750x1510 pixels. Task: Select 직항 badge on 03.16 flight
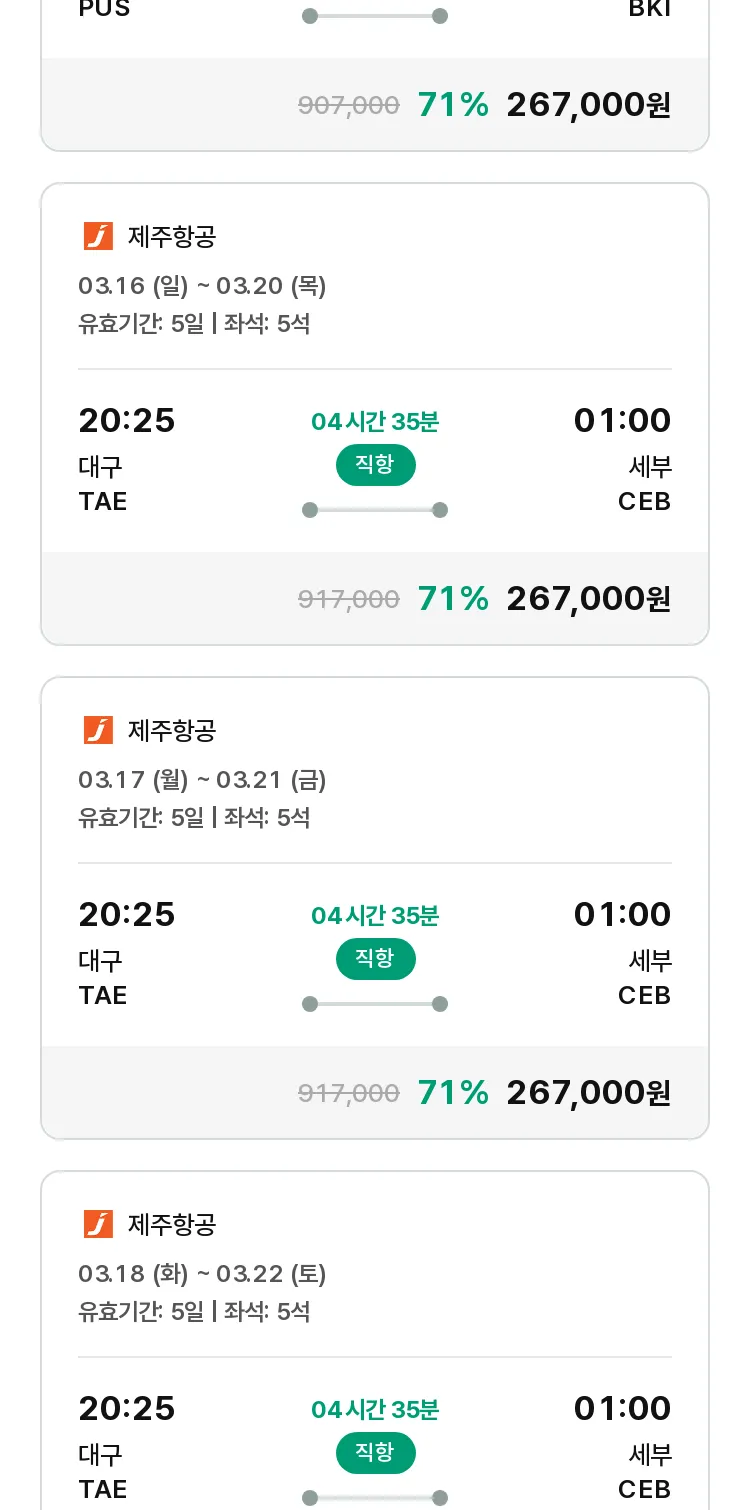pos(375,465)
